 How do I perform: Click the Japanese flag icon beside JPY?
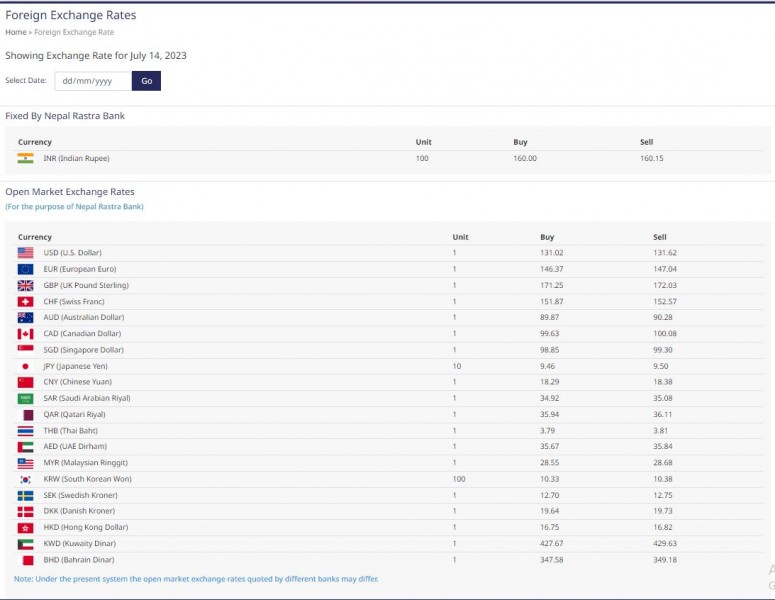pos(25,366)
